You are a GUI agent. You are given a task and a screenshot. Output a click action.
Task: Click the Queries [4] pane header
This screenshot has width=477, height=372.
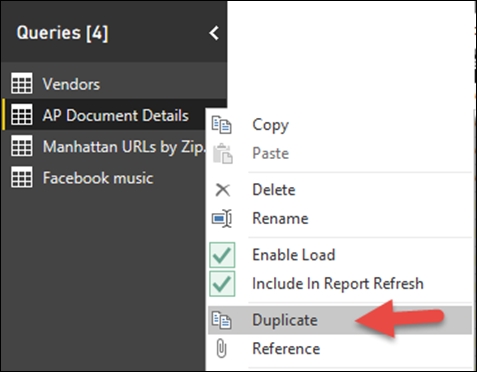point(62,33)
